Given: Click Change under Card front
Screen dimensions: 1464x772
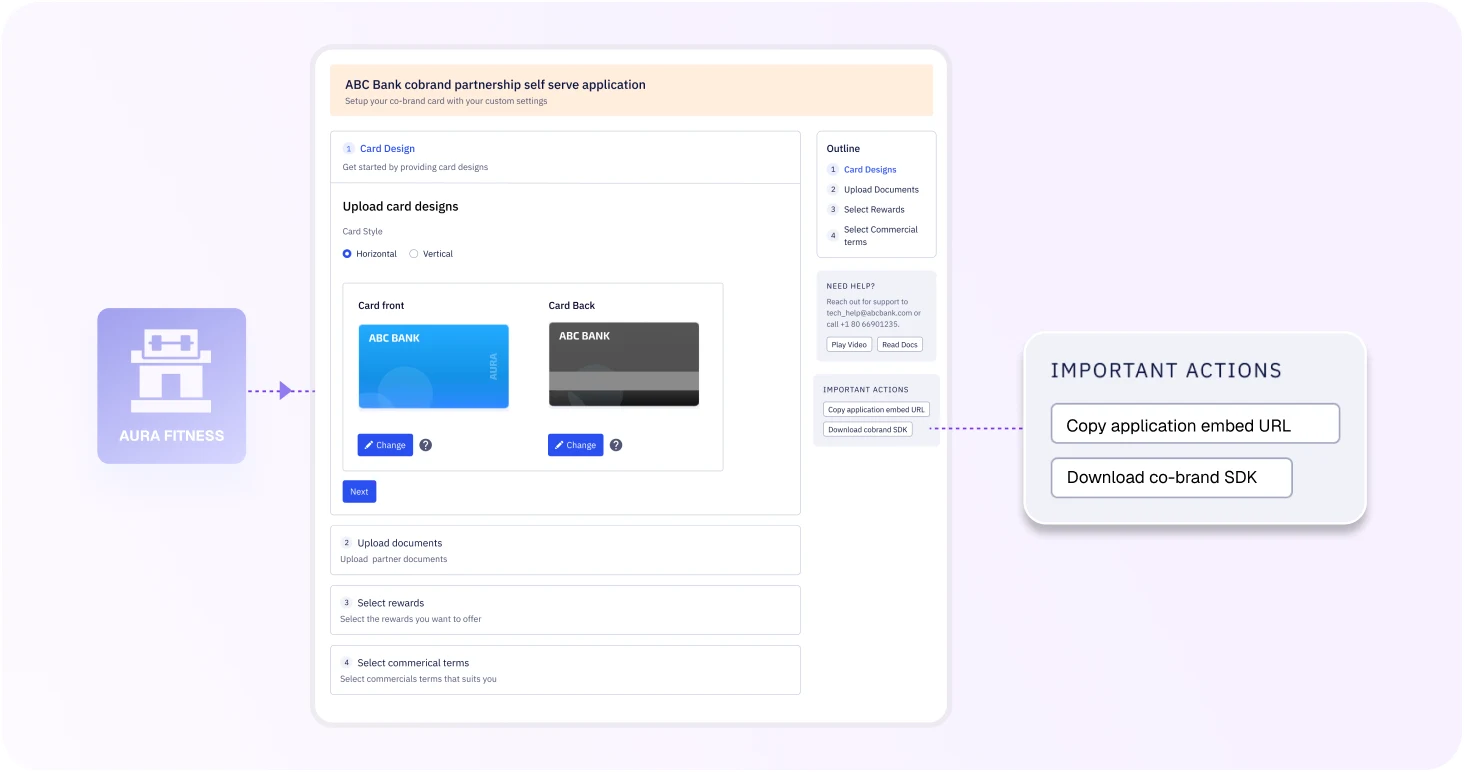Looking at the screenshot, I should 385,445.
